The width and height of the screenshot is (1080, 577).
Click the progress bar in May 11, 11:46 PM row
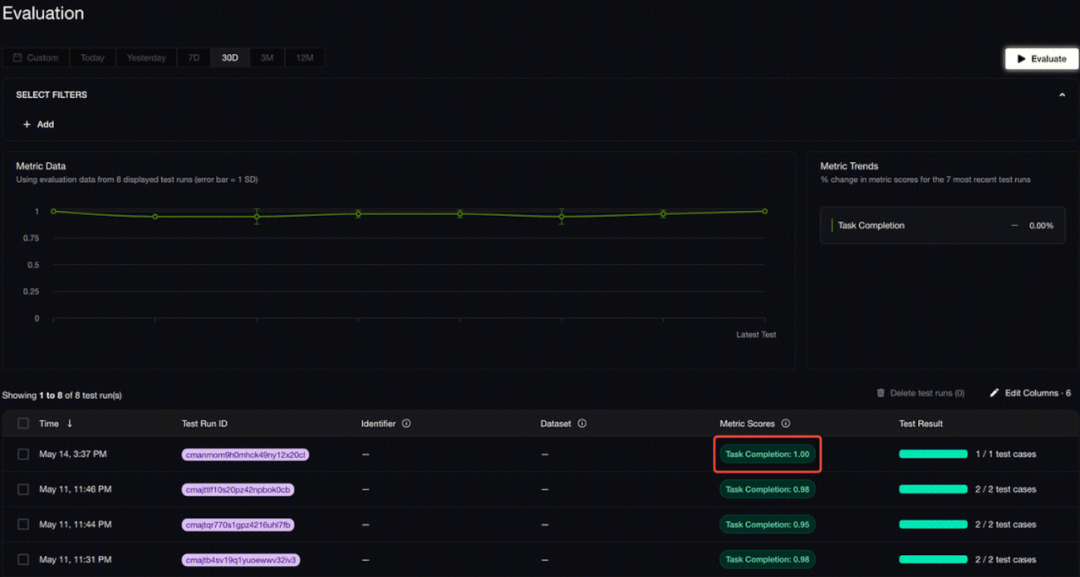pyautogui.click(x=933, y=490)
